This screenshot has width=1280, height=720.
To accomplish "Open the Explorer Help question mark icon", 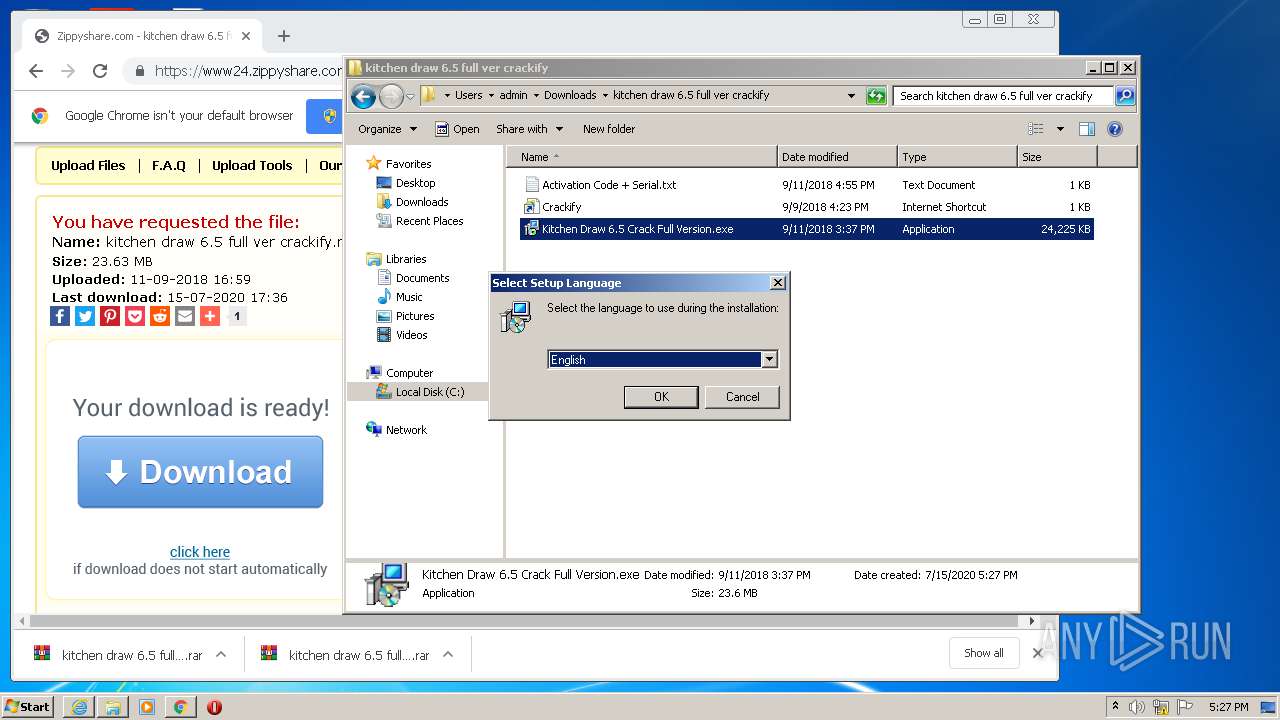I will [x=1115, y=129].
